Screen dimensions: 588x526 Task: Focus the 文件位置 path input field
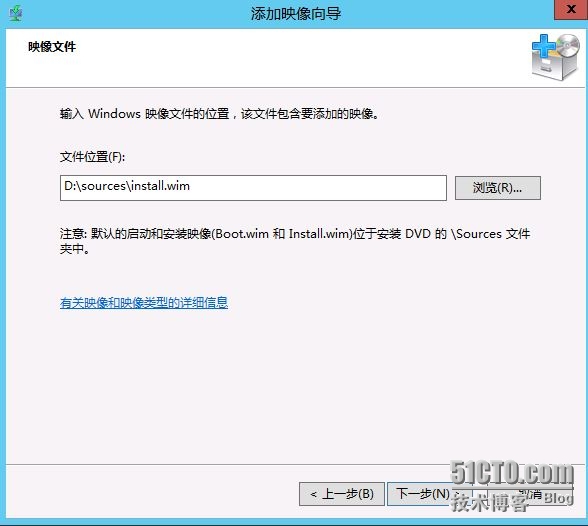tap(253, 187)
